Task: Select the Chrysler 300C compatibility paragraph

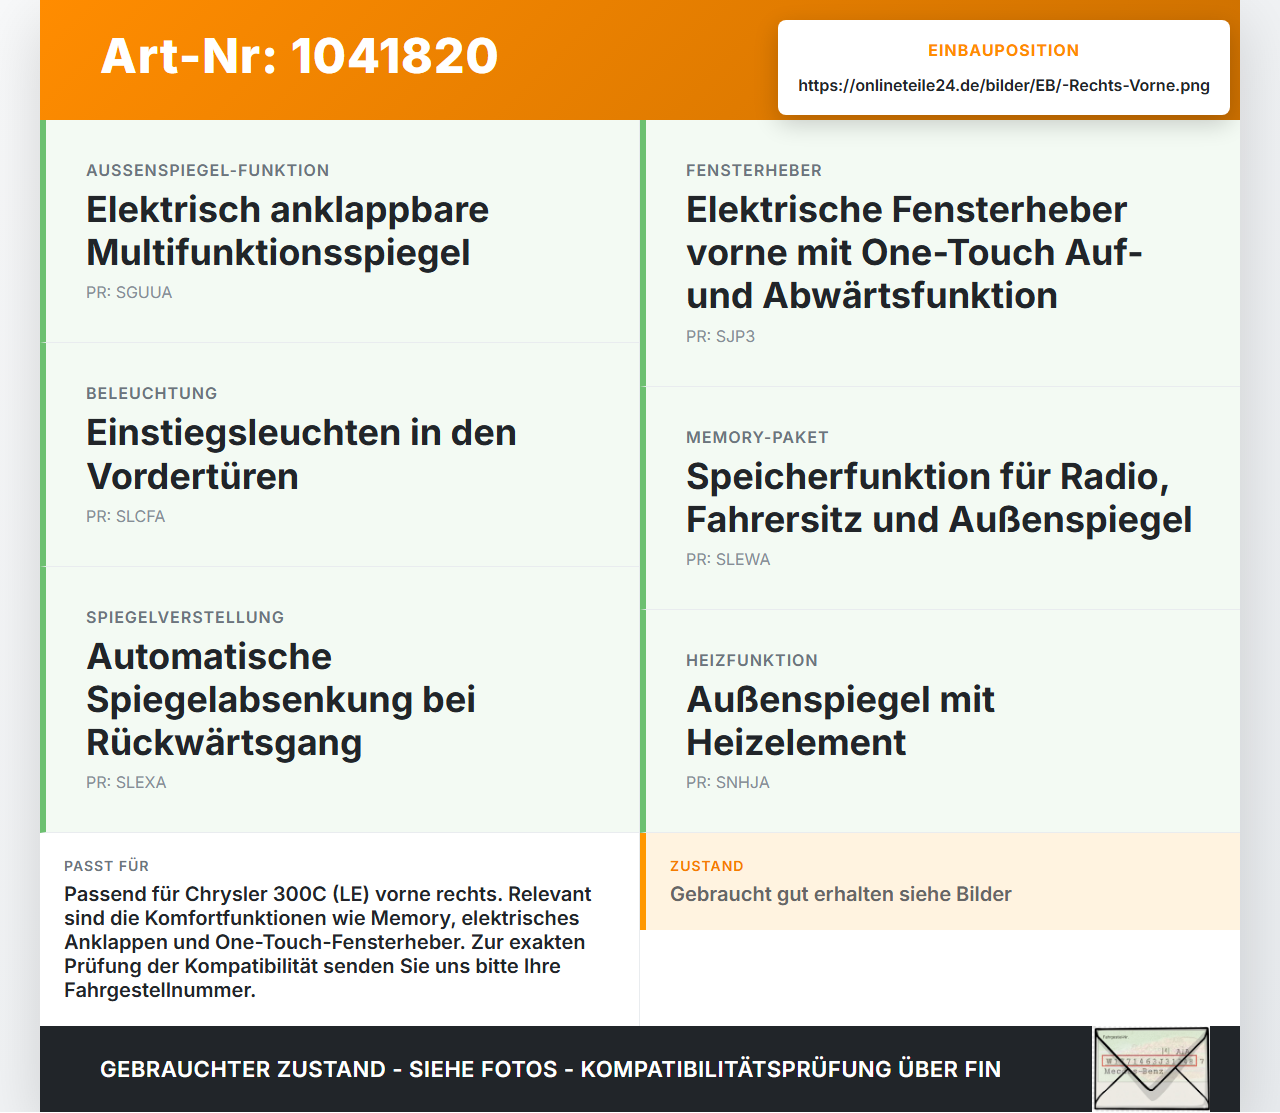Action: [328, 942]
